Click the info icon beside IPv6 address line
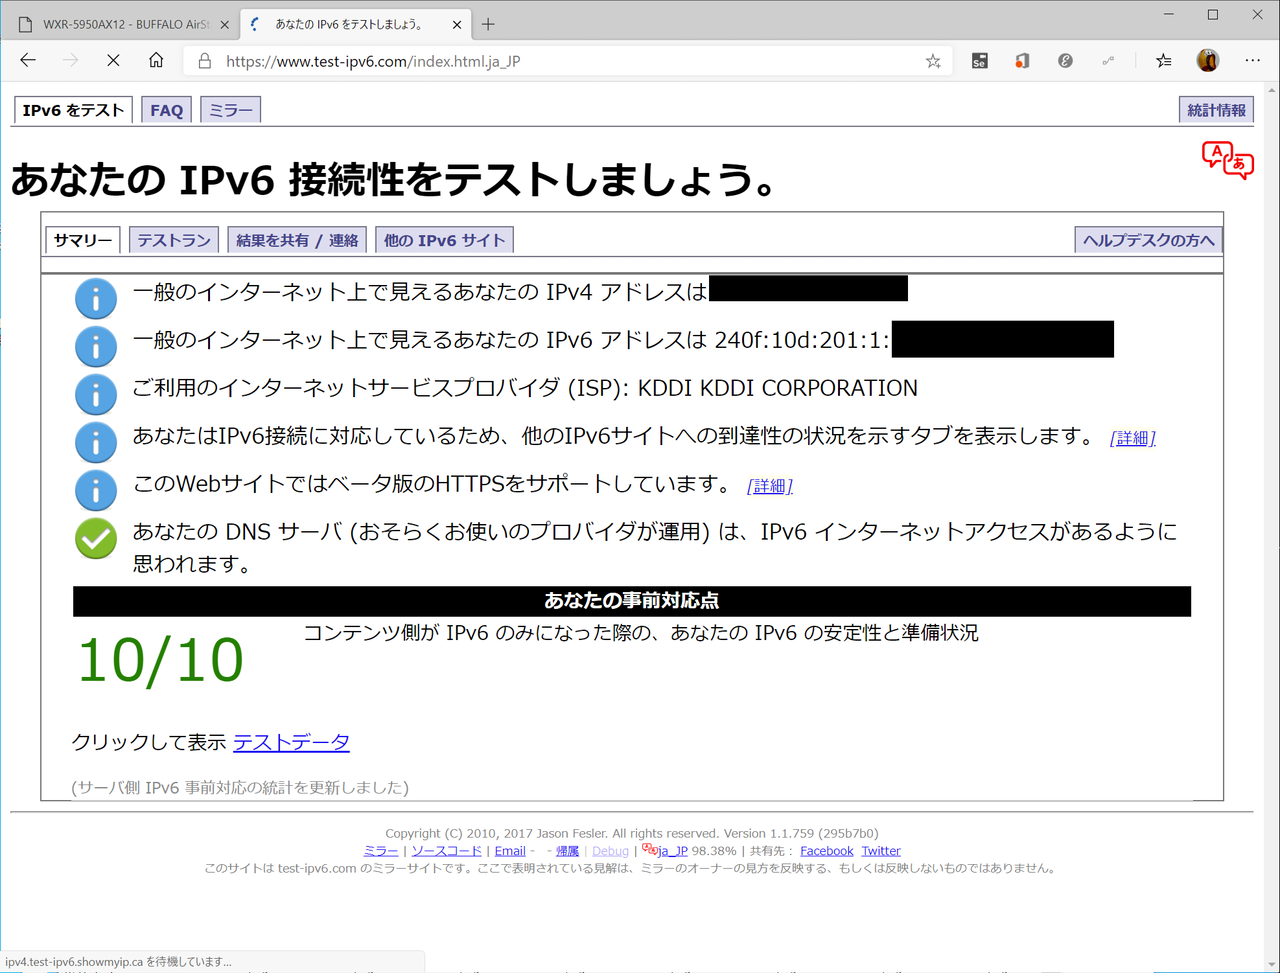 (x=96, y=346)
